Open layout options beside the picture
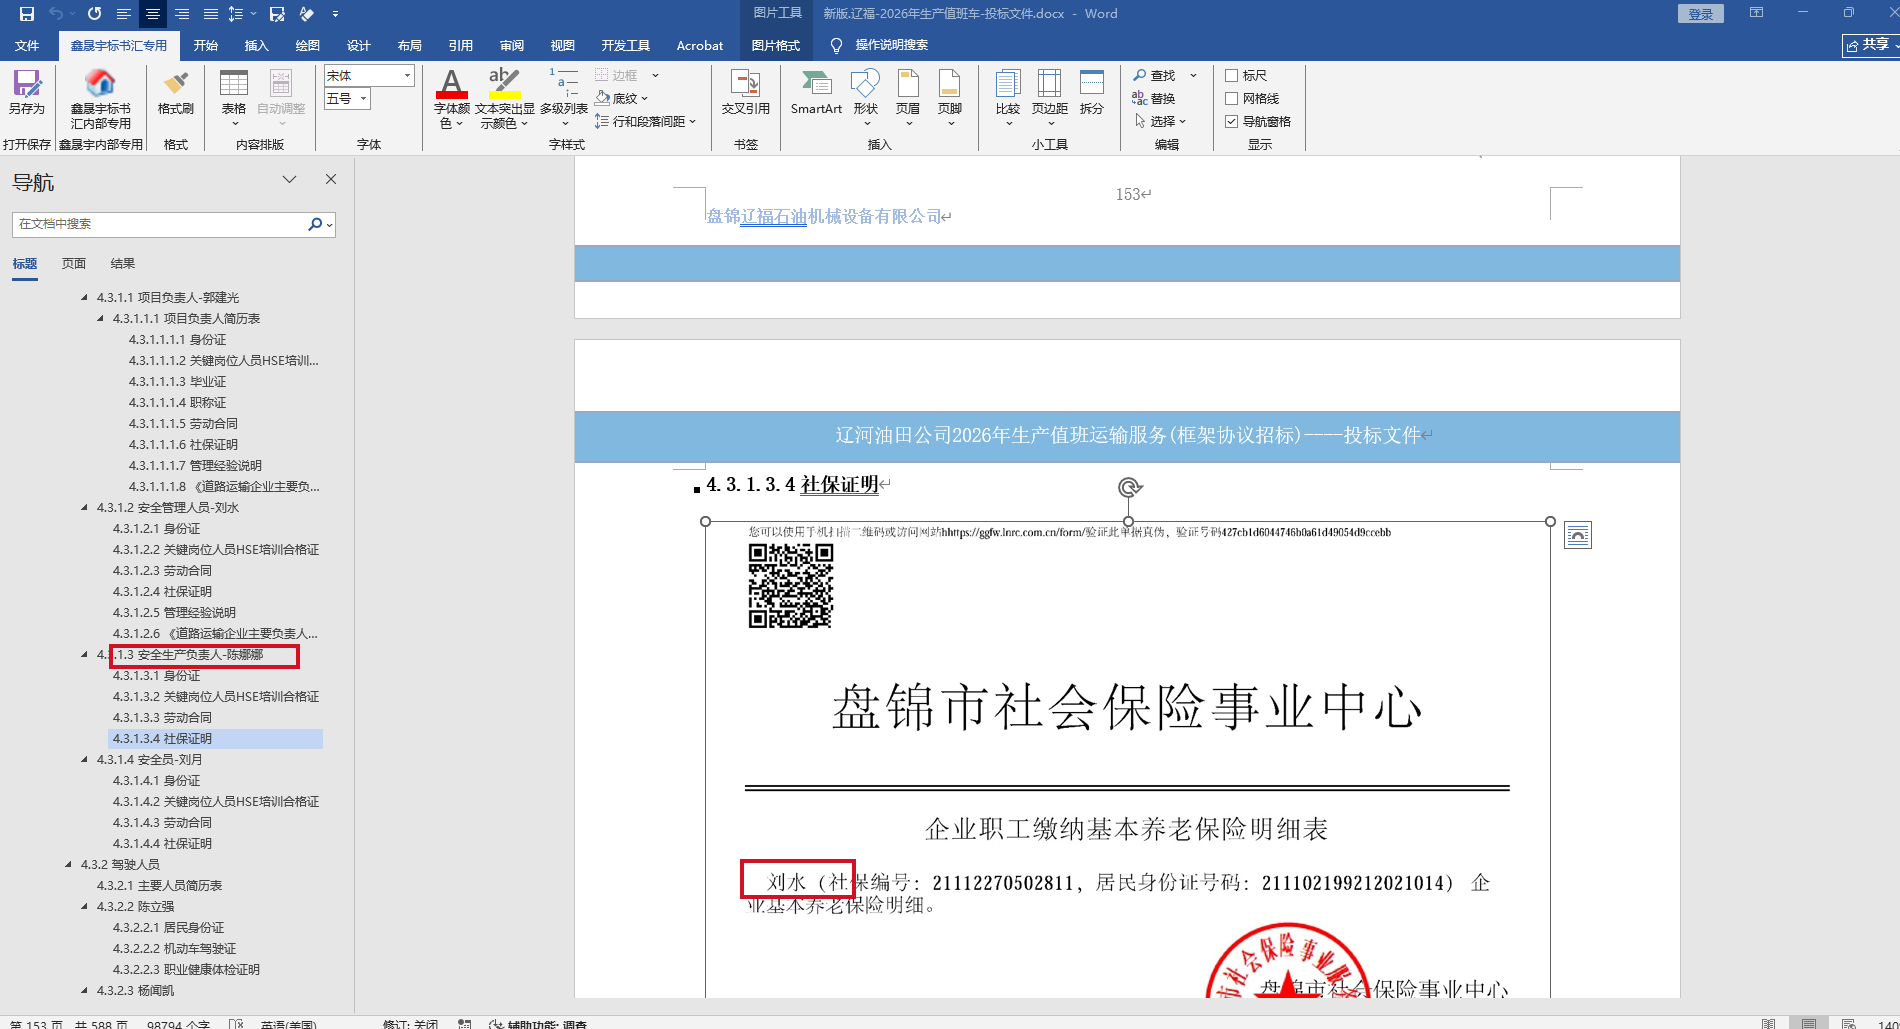This screenshot has height=1029, width=1900. 1578,536
